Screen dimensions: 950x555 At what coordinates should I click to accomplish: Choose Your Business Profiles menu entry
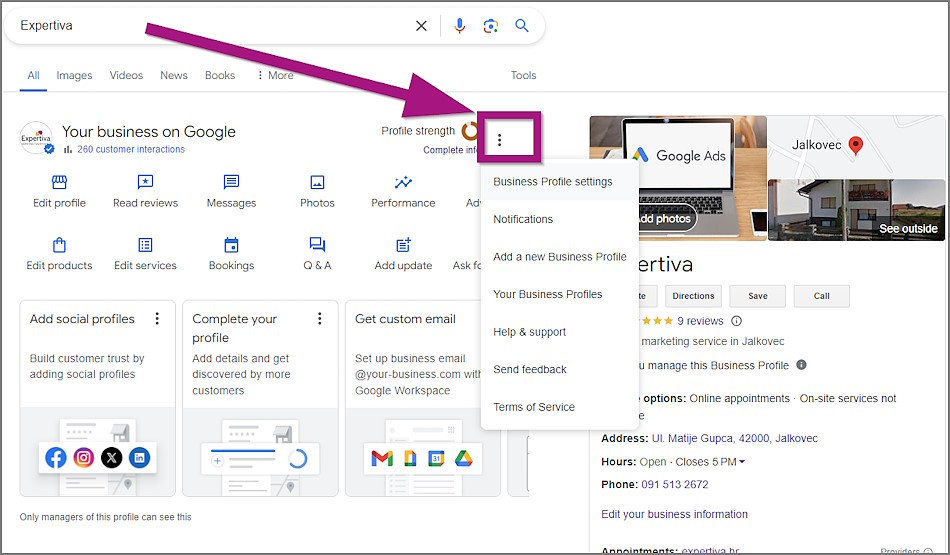[559, 294]
